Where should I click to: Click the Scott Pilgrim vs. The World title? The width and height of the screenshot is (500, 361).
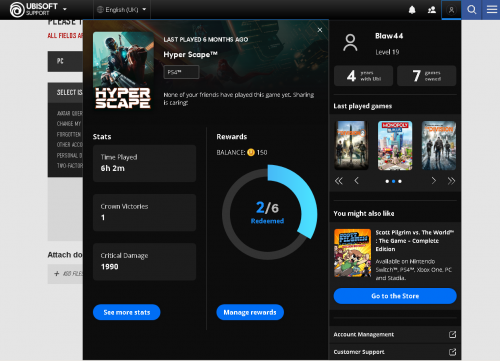[415, 241]
